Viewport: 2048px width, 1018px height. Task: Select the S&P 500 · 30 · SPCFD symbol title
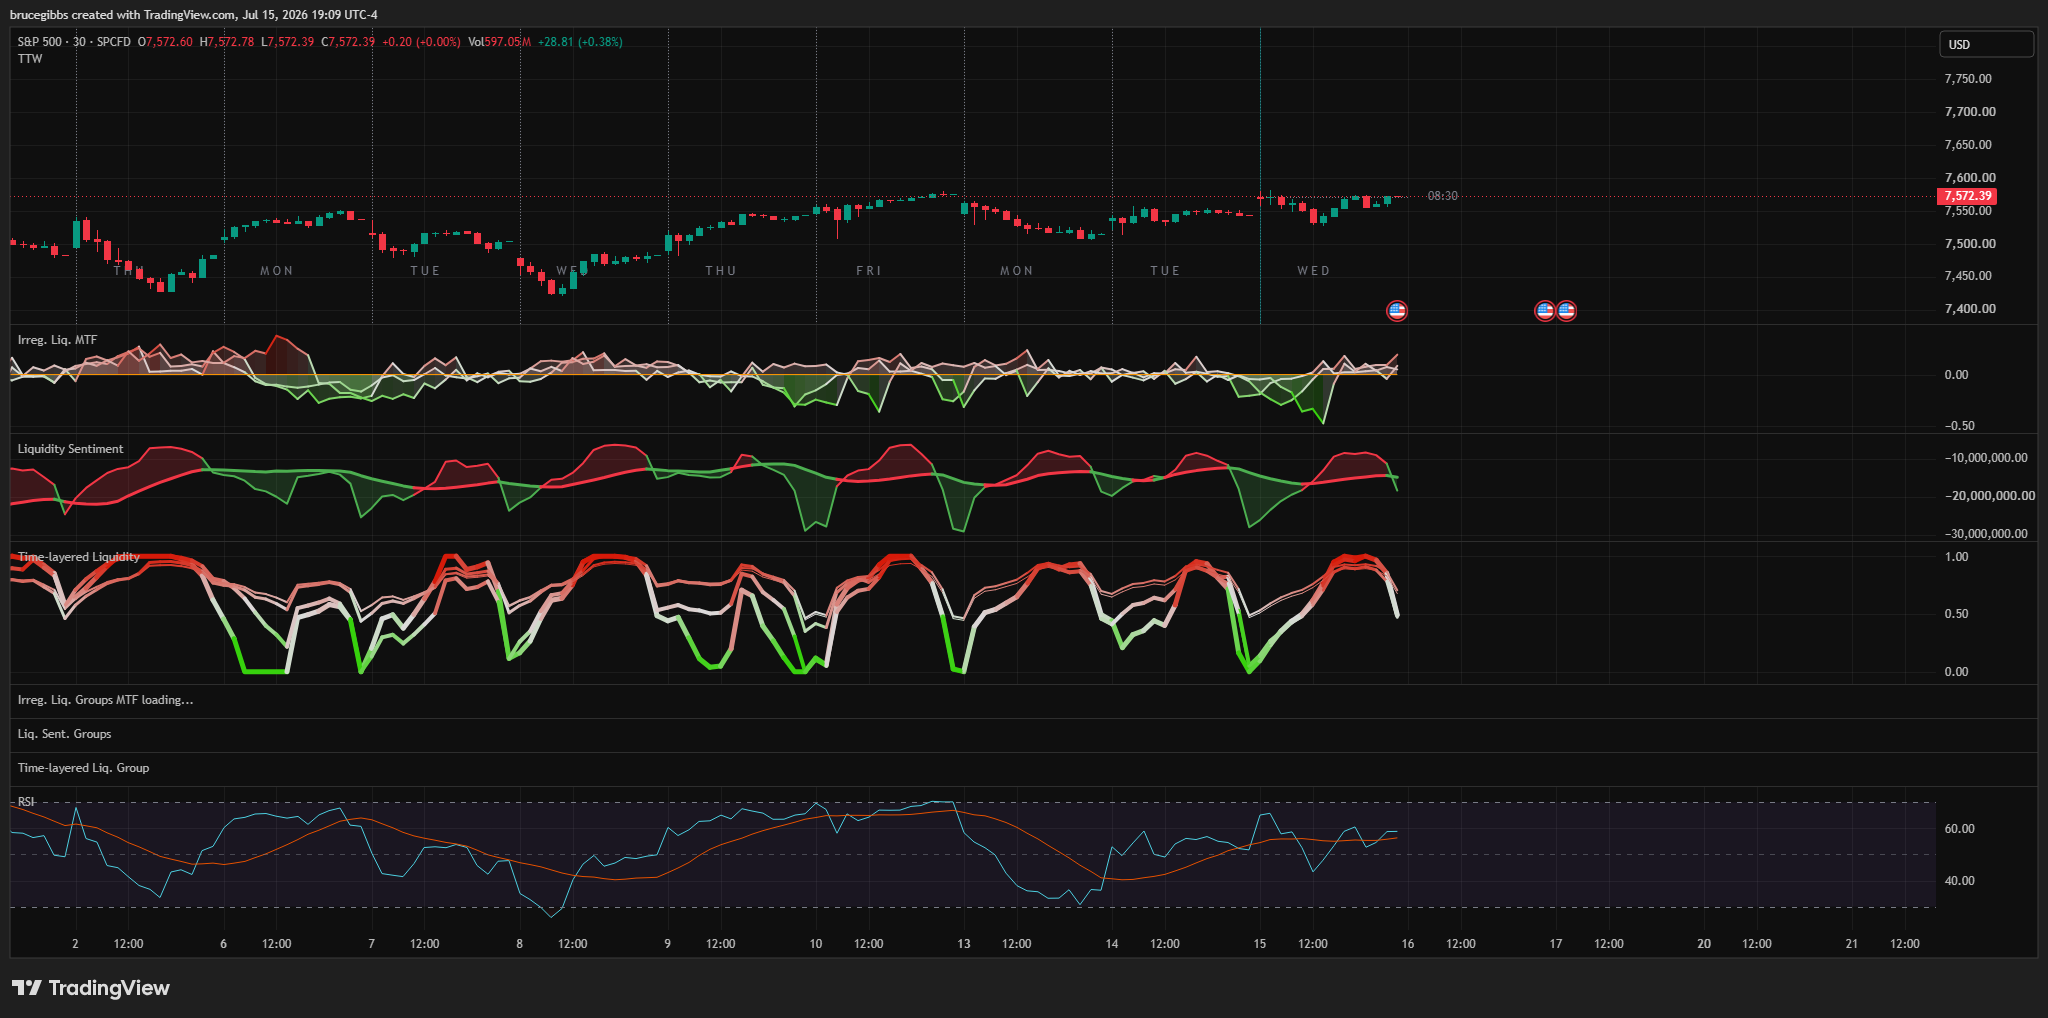[x=74, y=42]
